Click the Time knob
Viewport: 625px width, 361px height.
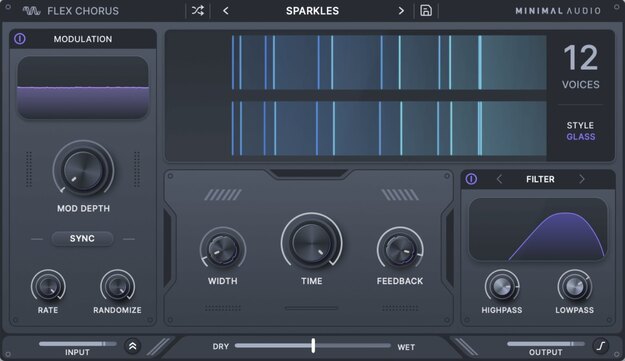click(x=312, y=242)
